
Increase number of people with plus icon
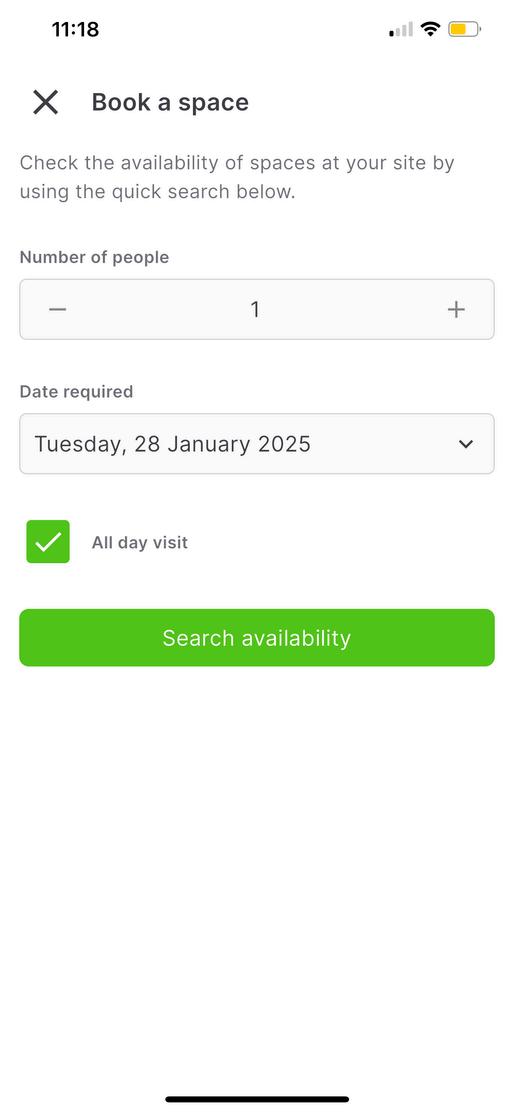pos(456,309)
